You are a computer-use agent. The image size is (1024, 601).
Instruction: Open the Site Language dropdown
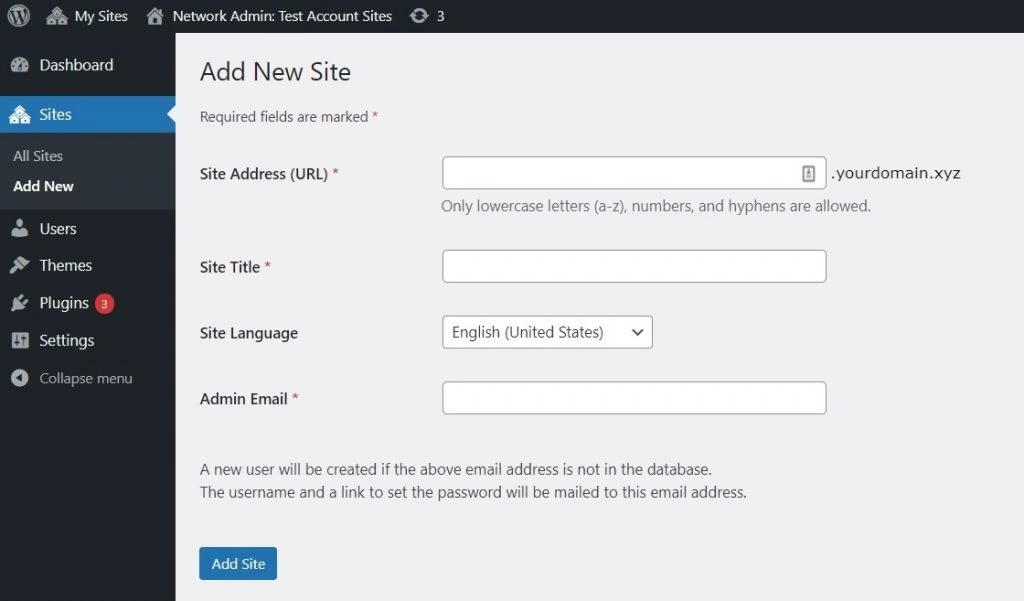coord(546,331)
